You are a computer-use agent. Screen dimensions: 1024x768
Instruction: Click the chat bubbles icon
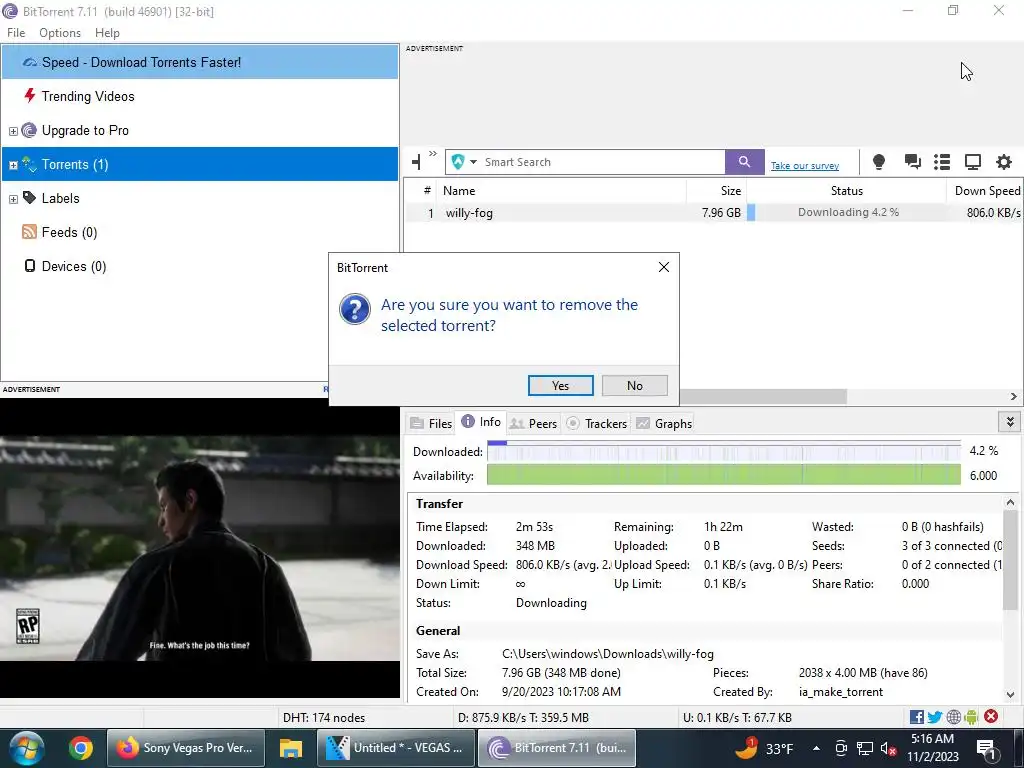912,162
